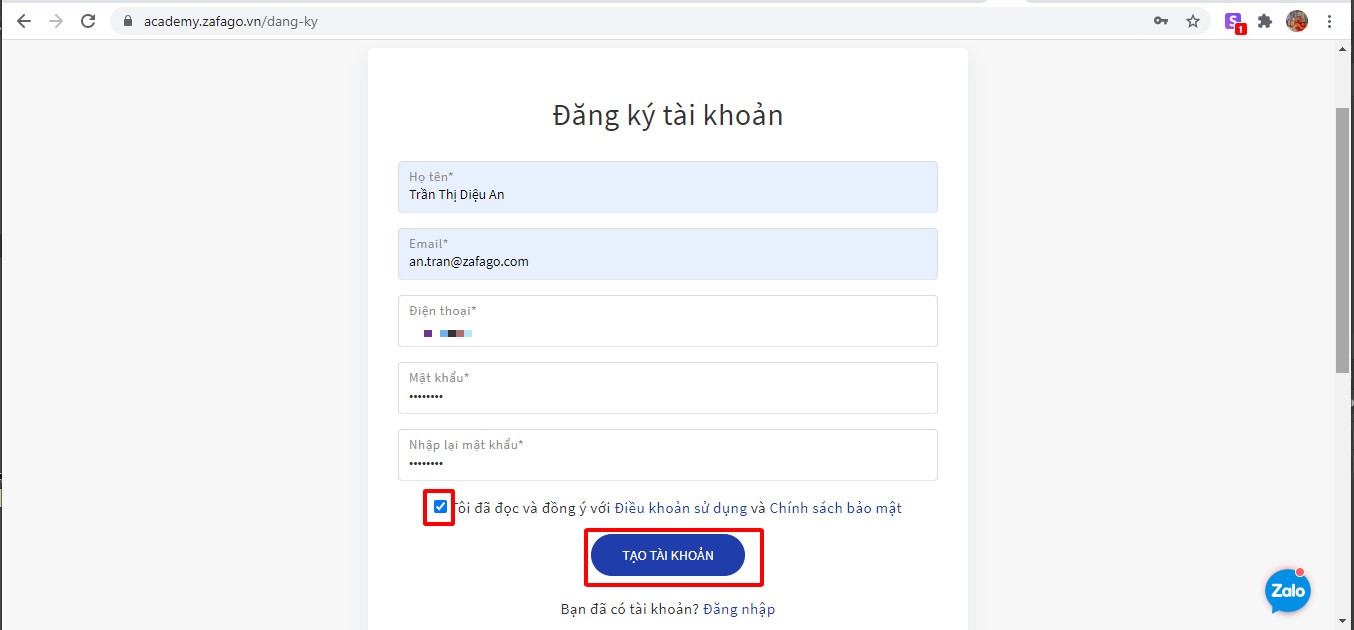Click the Chrome profile avatar

(x=1297, y=21)
